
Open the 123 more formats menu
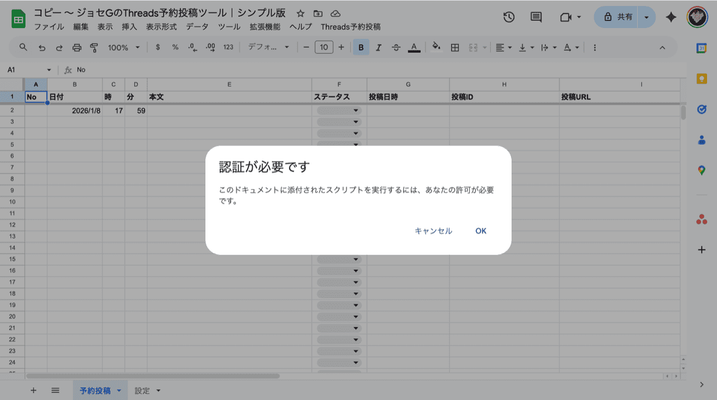click(228, 48)
